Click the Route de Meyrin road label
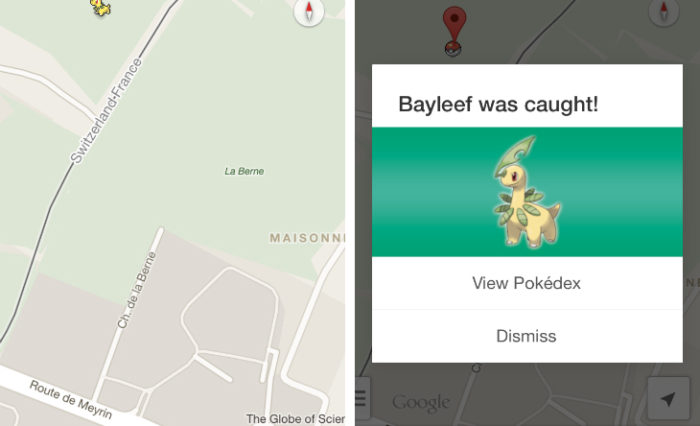Screen dimensions: 700x426 click(71, 399)
